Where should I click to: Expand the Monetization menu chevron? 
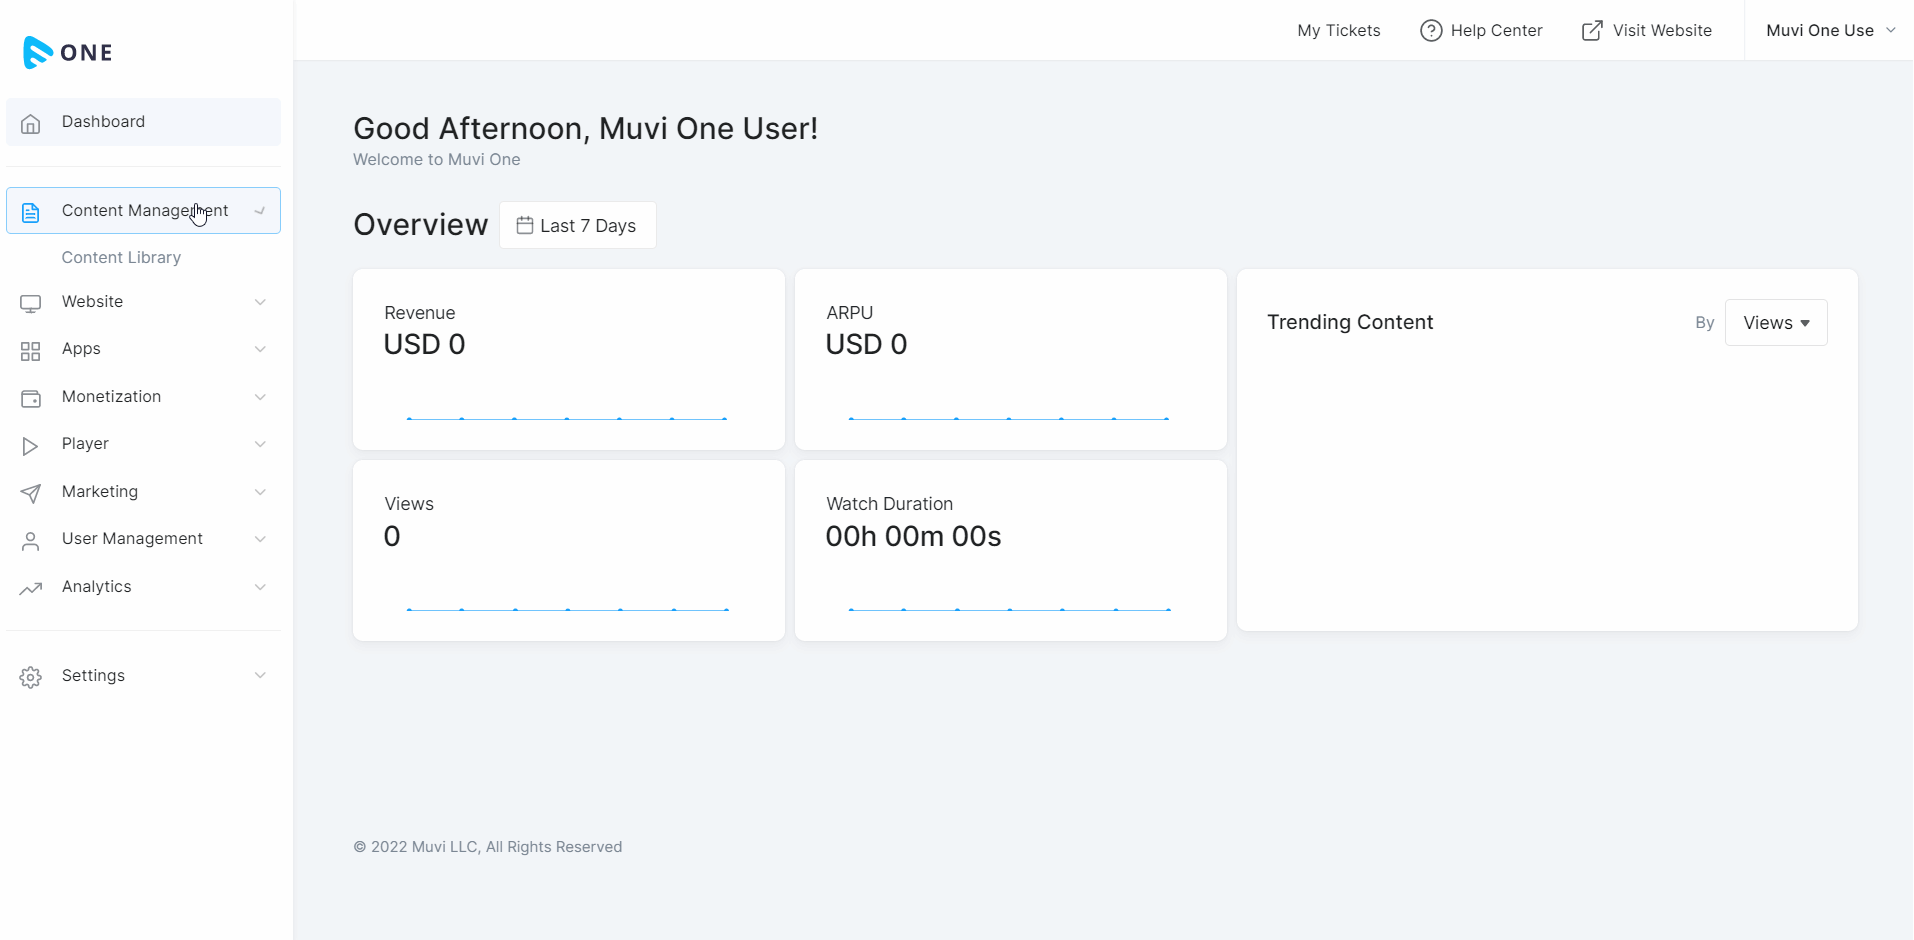coord(260,397)
